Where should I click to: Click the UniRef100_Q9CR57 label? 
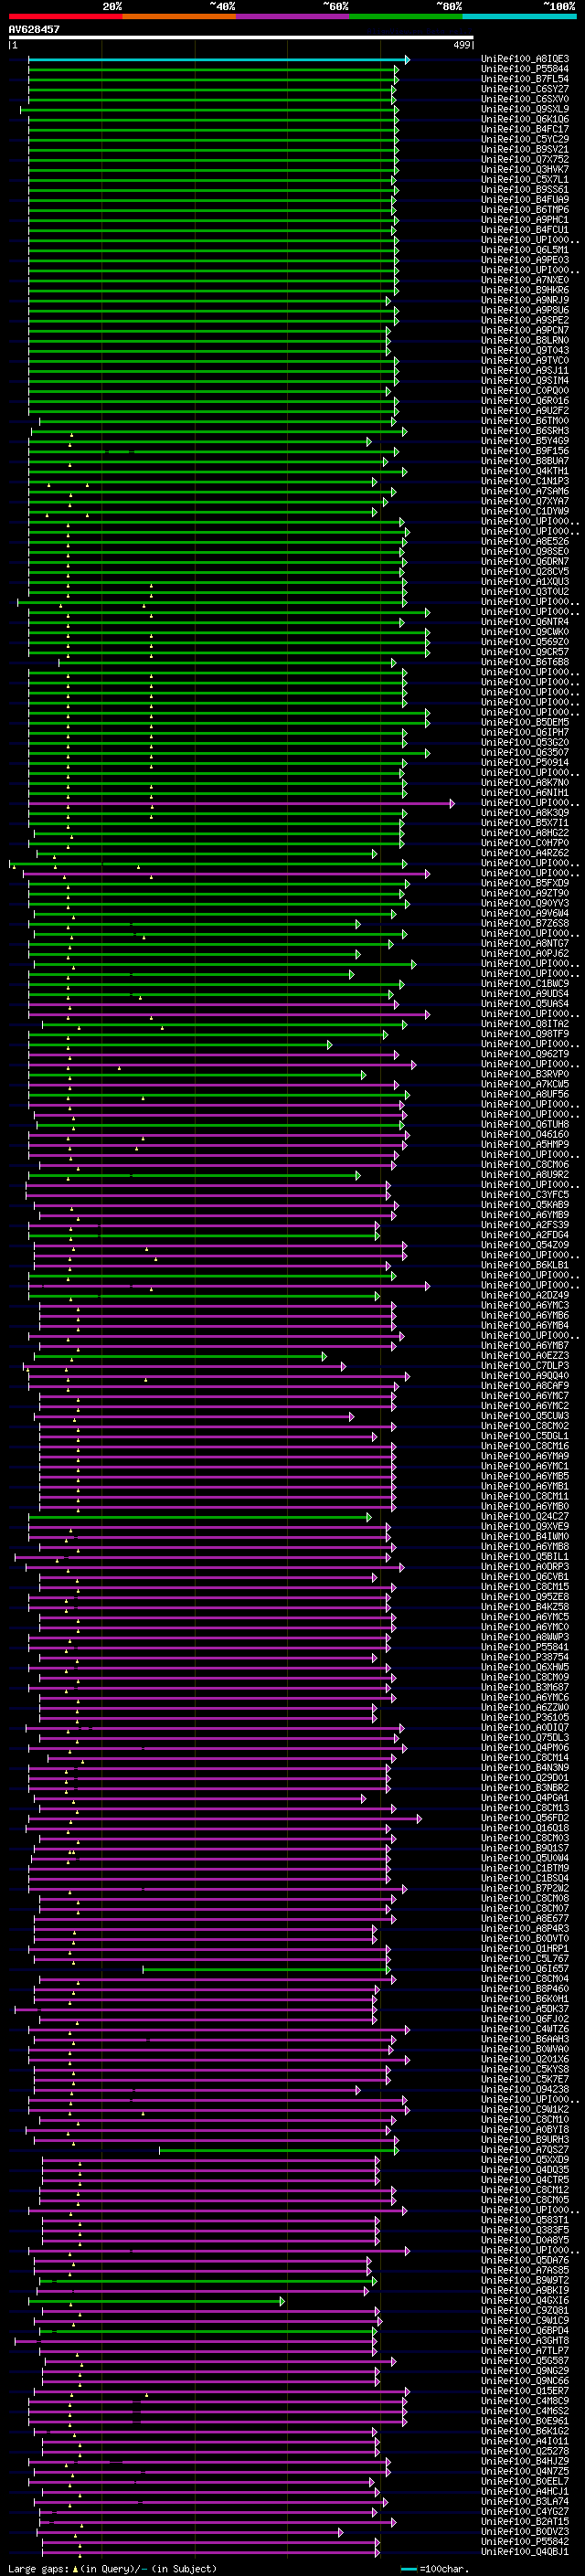point(525,652)
